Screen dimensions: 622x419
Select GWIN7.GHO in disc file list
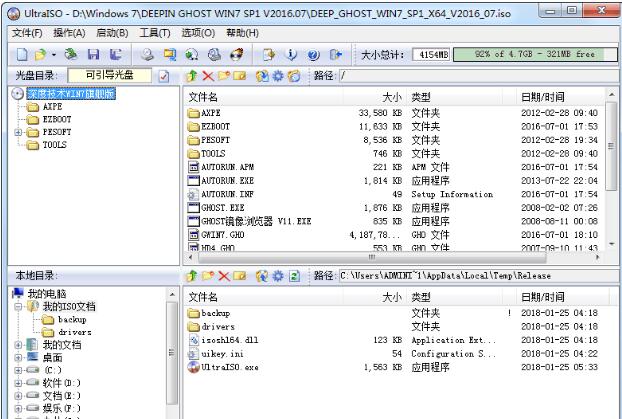click(x=223, y=235)
